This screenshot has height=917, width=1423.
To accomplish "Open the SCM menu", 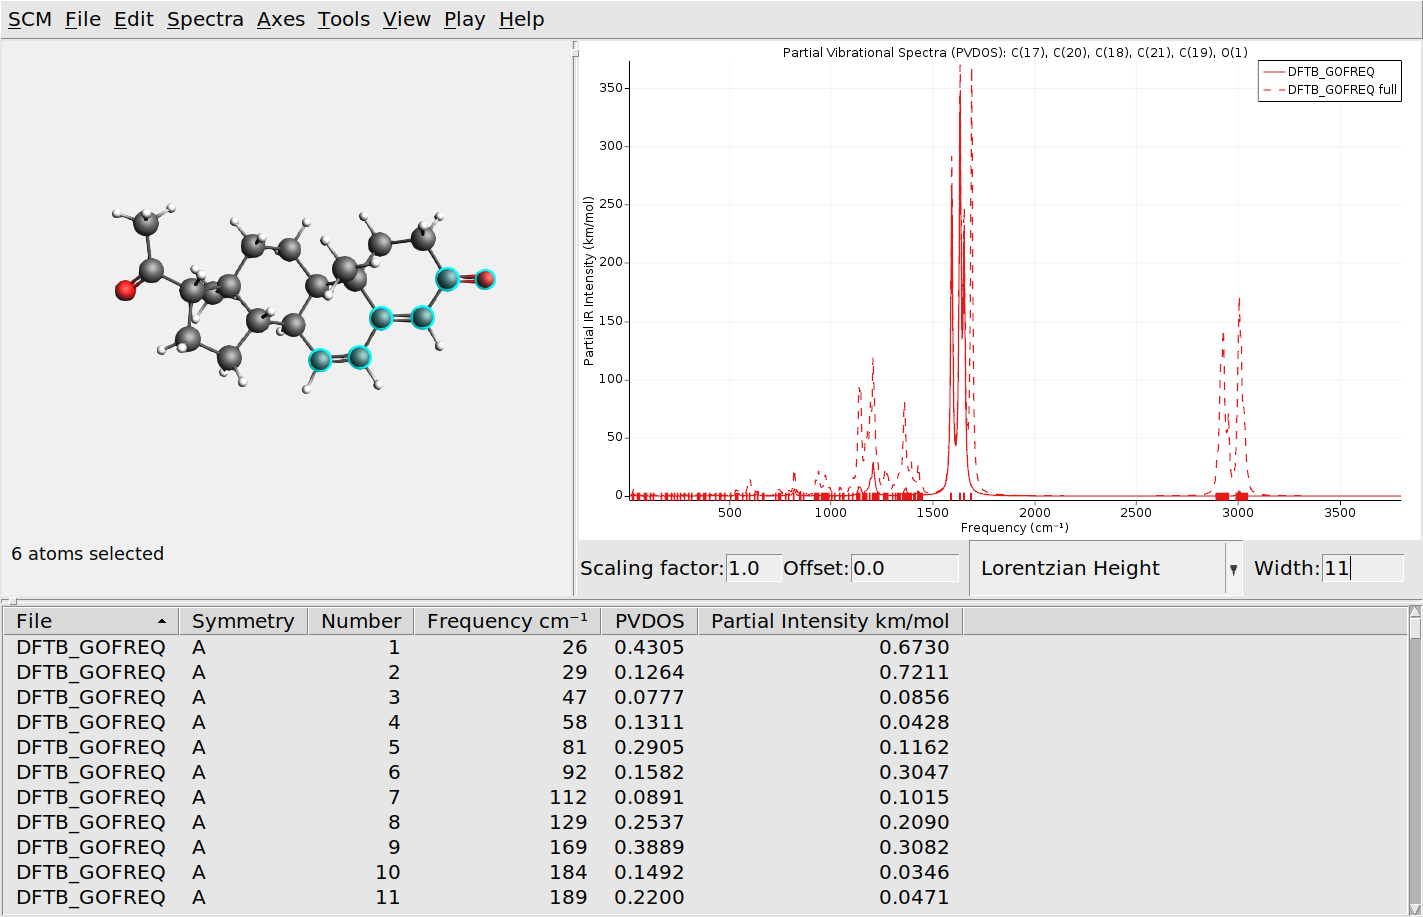I will (30, 18).
